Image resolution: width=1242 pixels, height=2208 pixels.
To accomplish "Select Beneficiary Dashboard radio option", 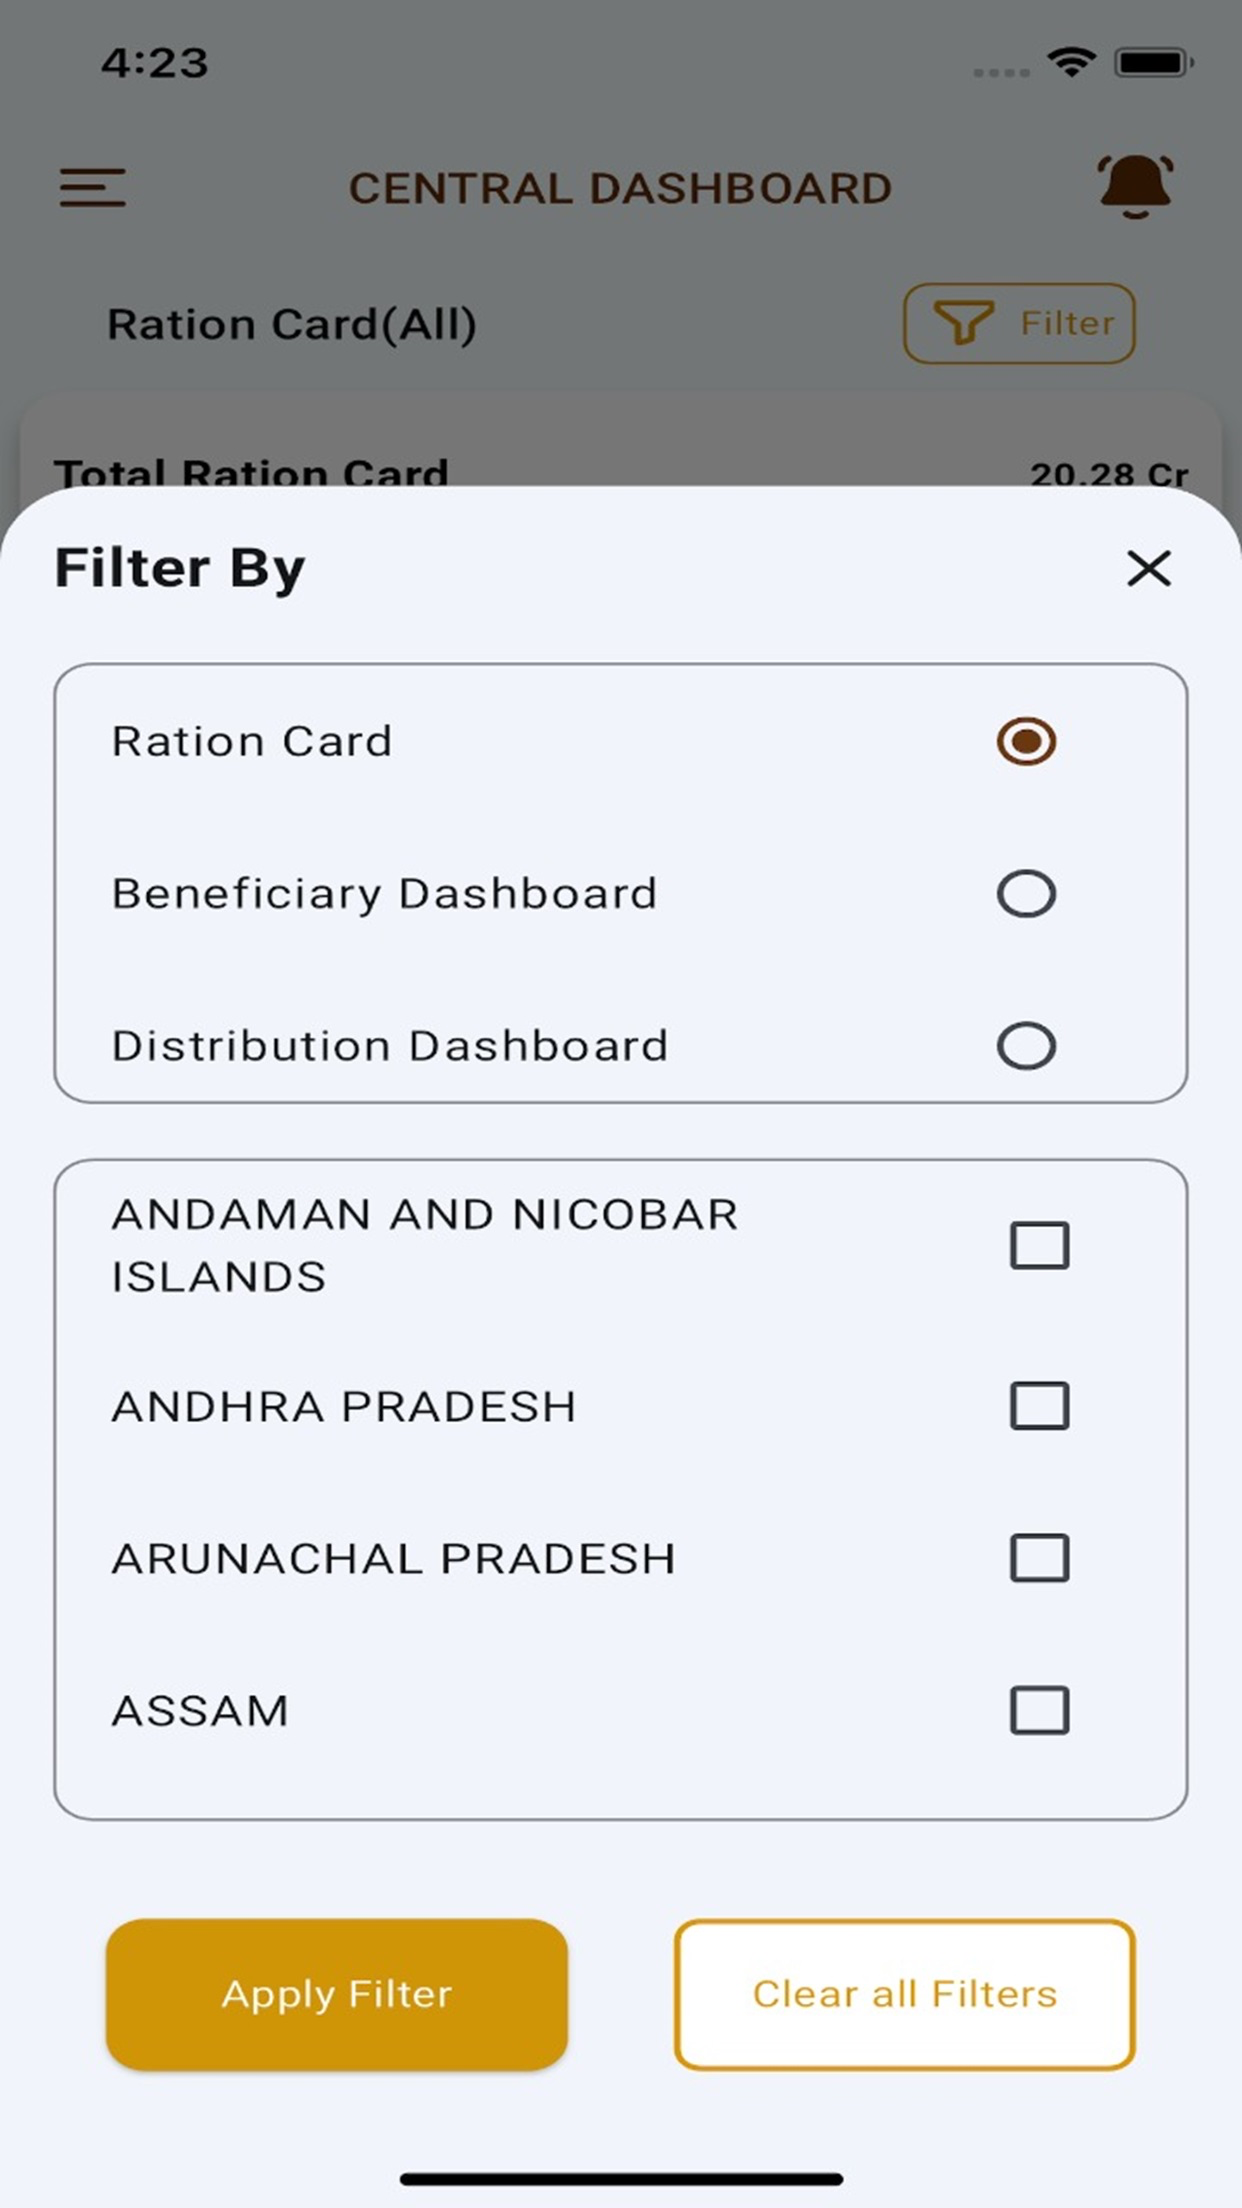I will click(x=1026, y=893).
